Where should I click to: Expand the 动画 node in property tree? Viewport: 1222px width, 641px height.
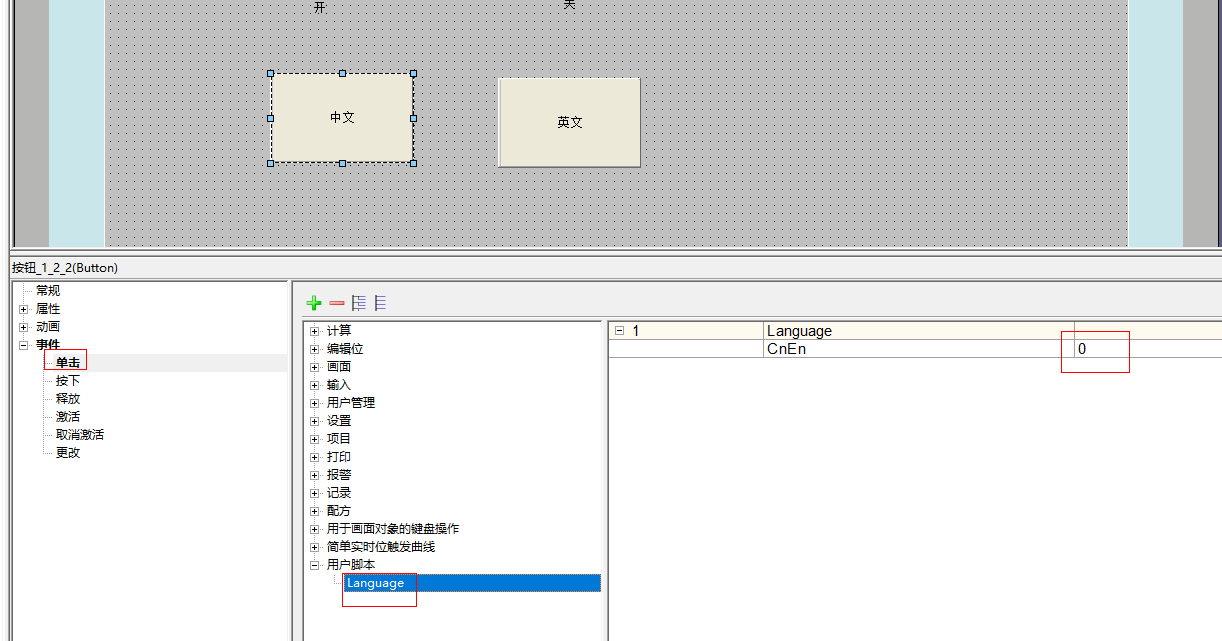[x=23, y=327]
